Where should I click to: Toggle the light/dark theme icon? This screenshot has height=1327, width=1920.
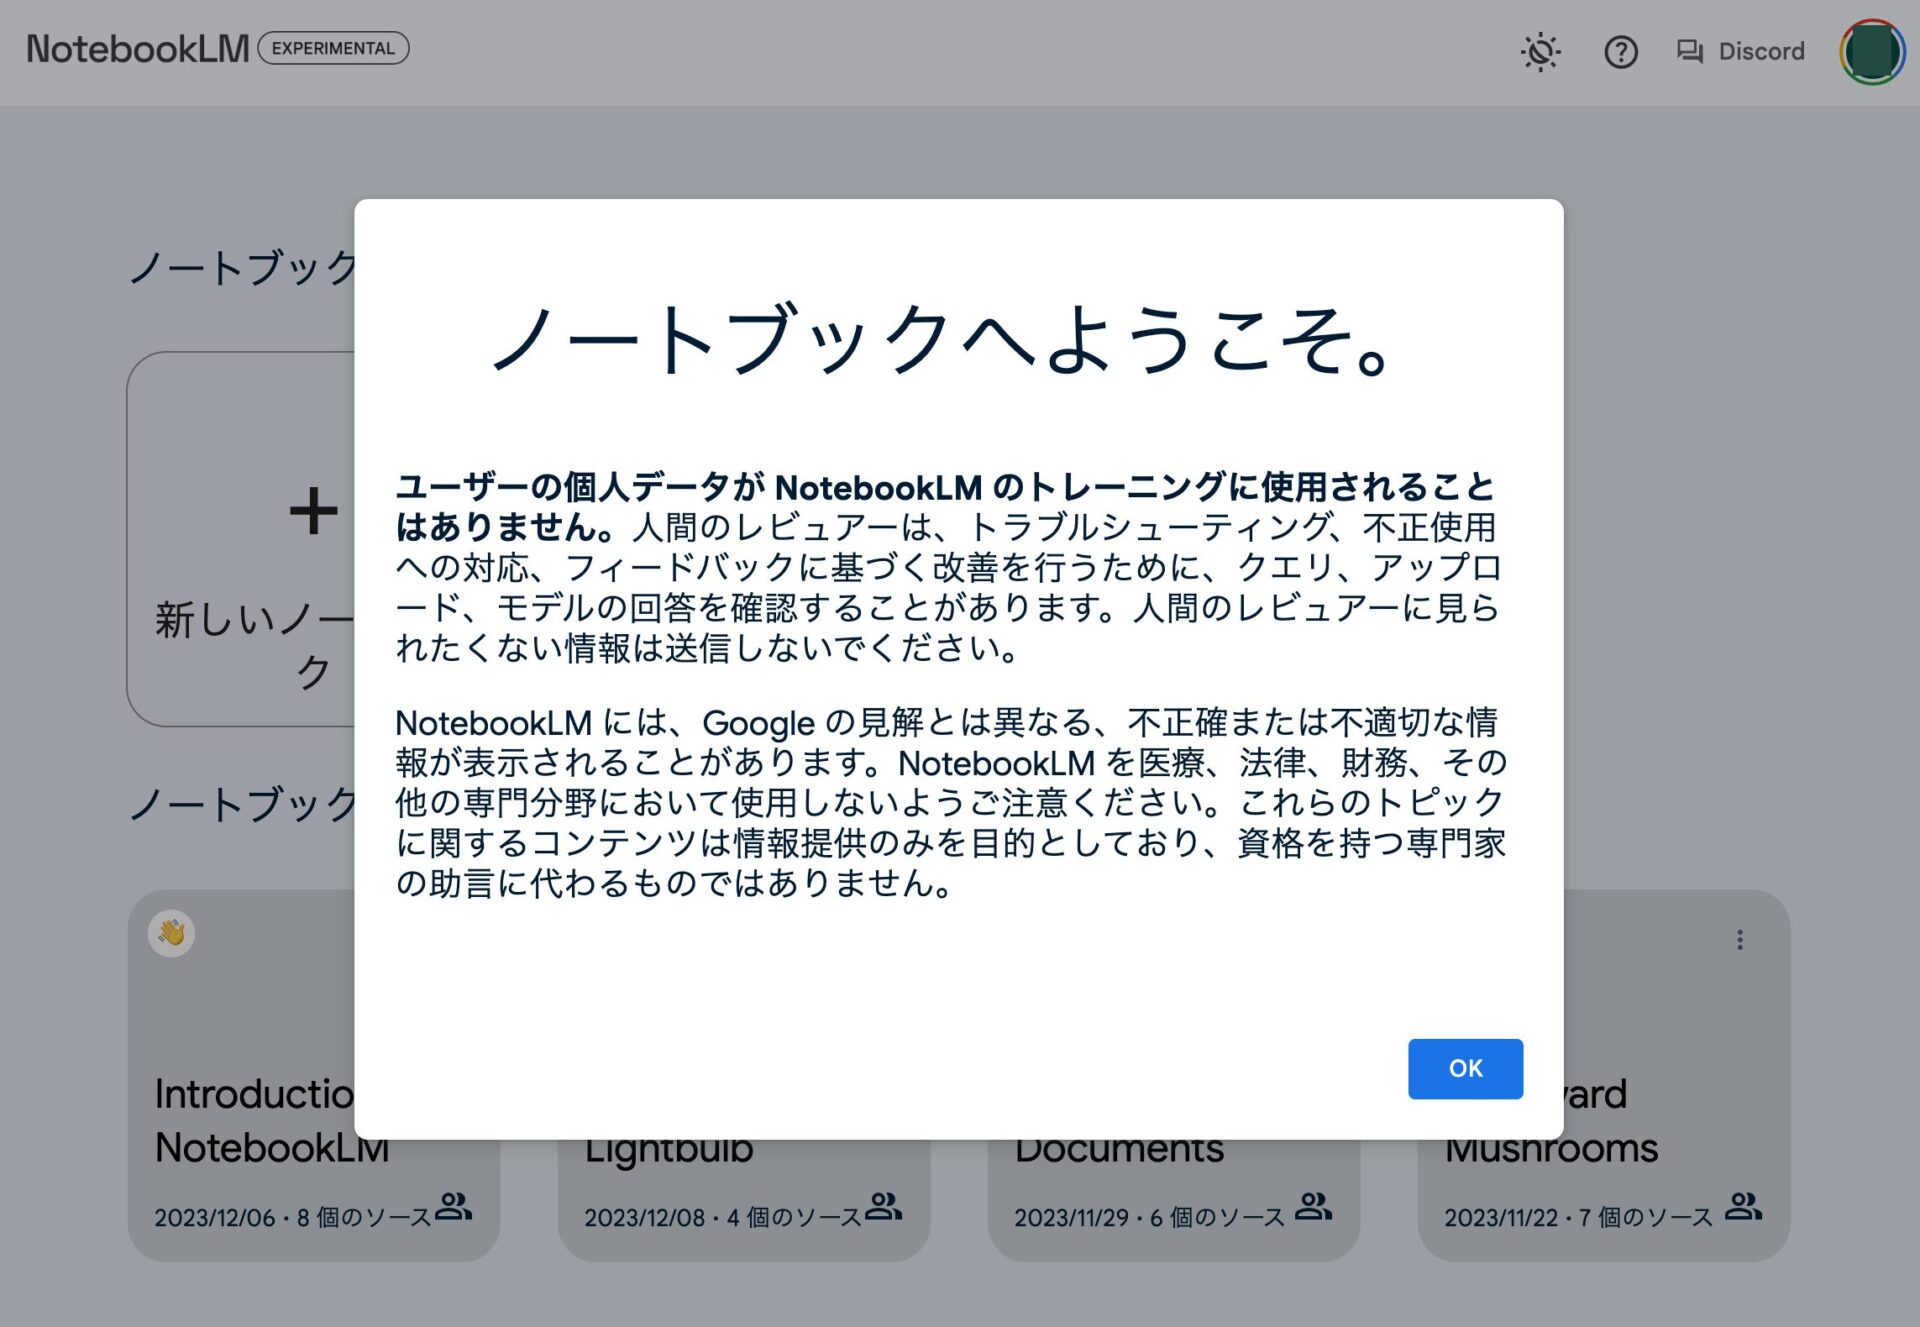(x=1540, y=52)
